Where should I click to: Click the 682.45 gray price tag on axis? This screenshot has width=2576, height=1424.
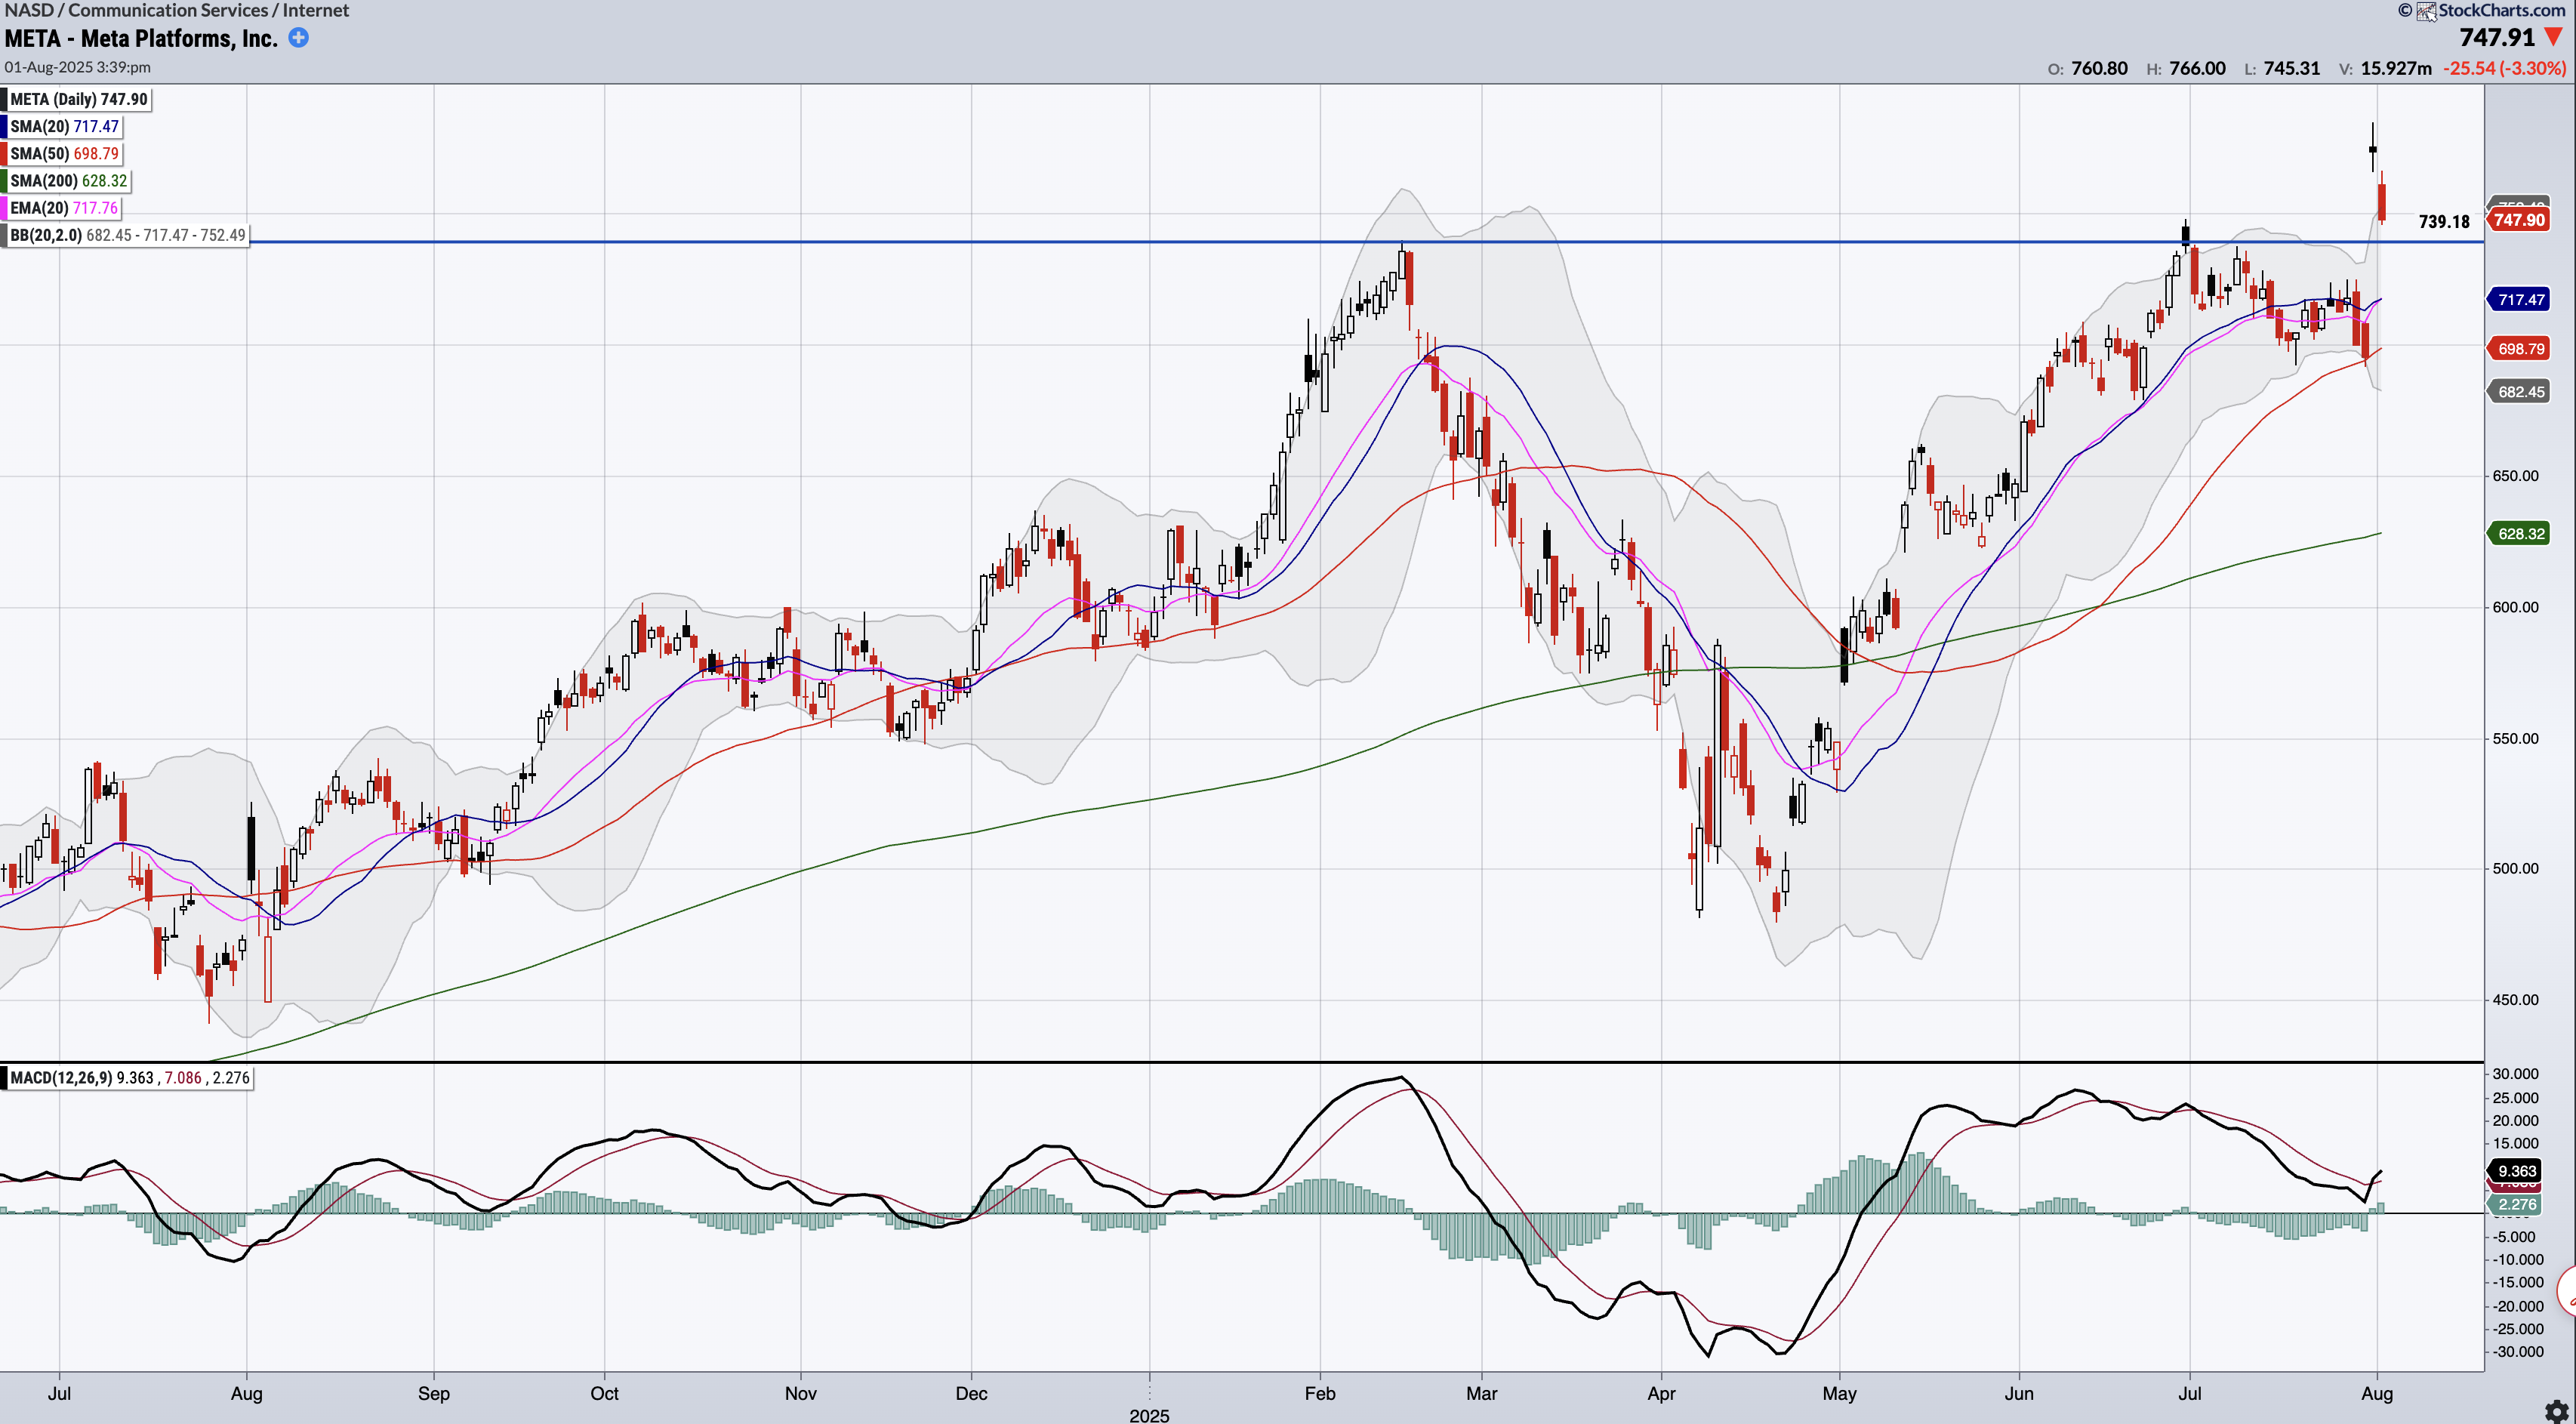point(2519,392)
